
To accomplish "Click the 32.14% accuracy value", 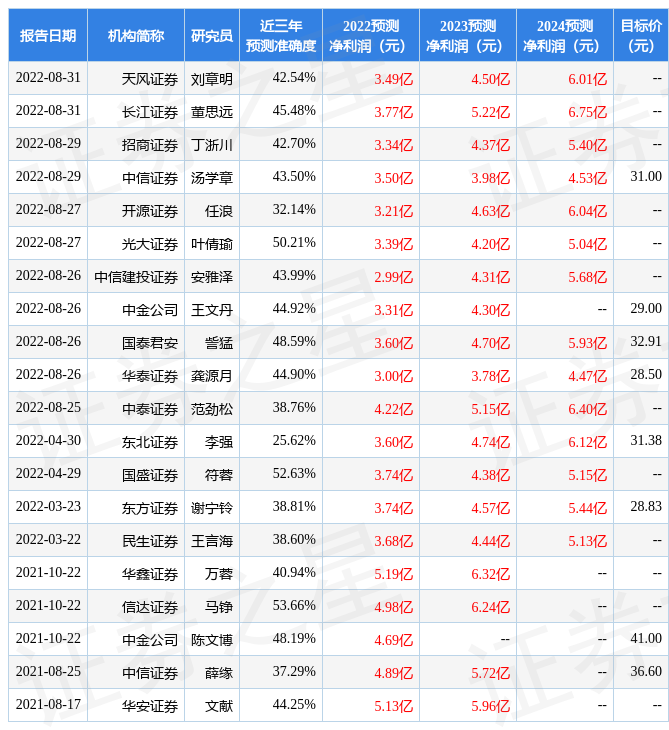I will tap(294, 210).
